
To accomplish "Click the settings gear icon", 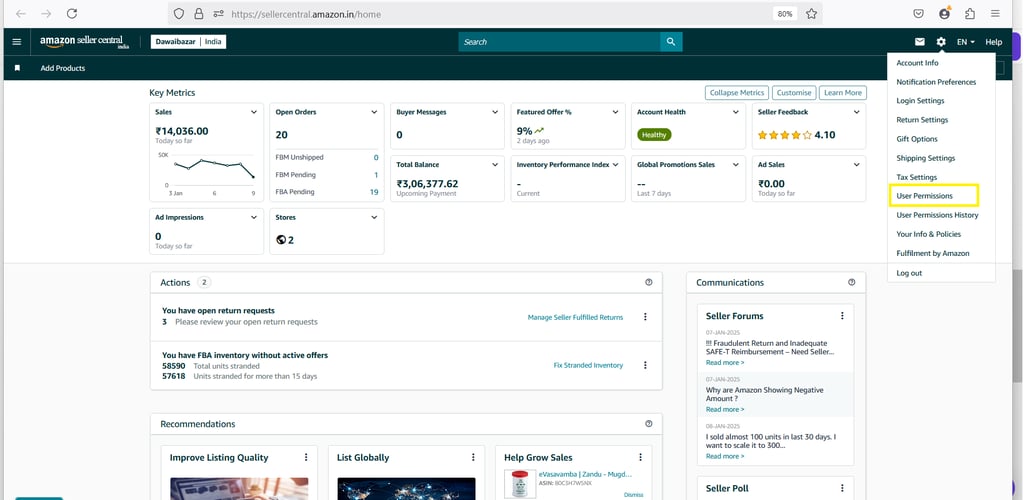I will 940,42.
